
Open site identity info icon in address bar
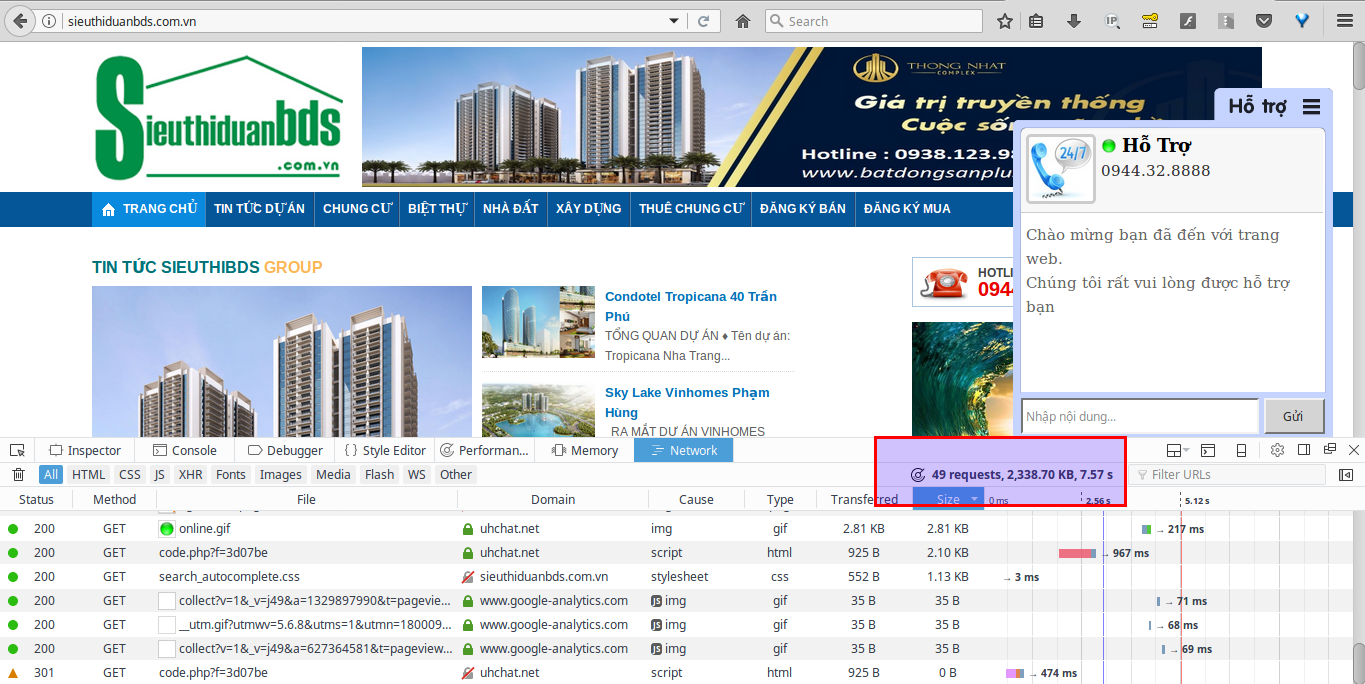coord(49,21)
